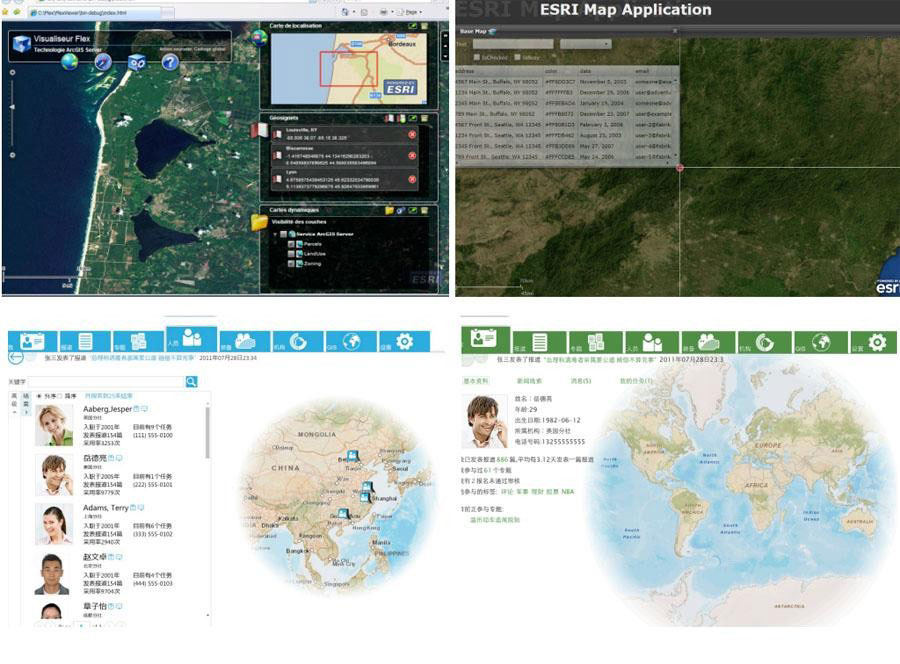Open the ID card tab in green toolbar
The height and width of the screenshot is (664, 900).
pos(485,339)
